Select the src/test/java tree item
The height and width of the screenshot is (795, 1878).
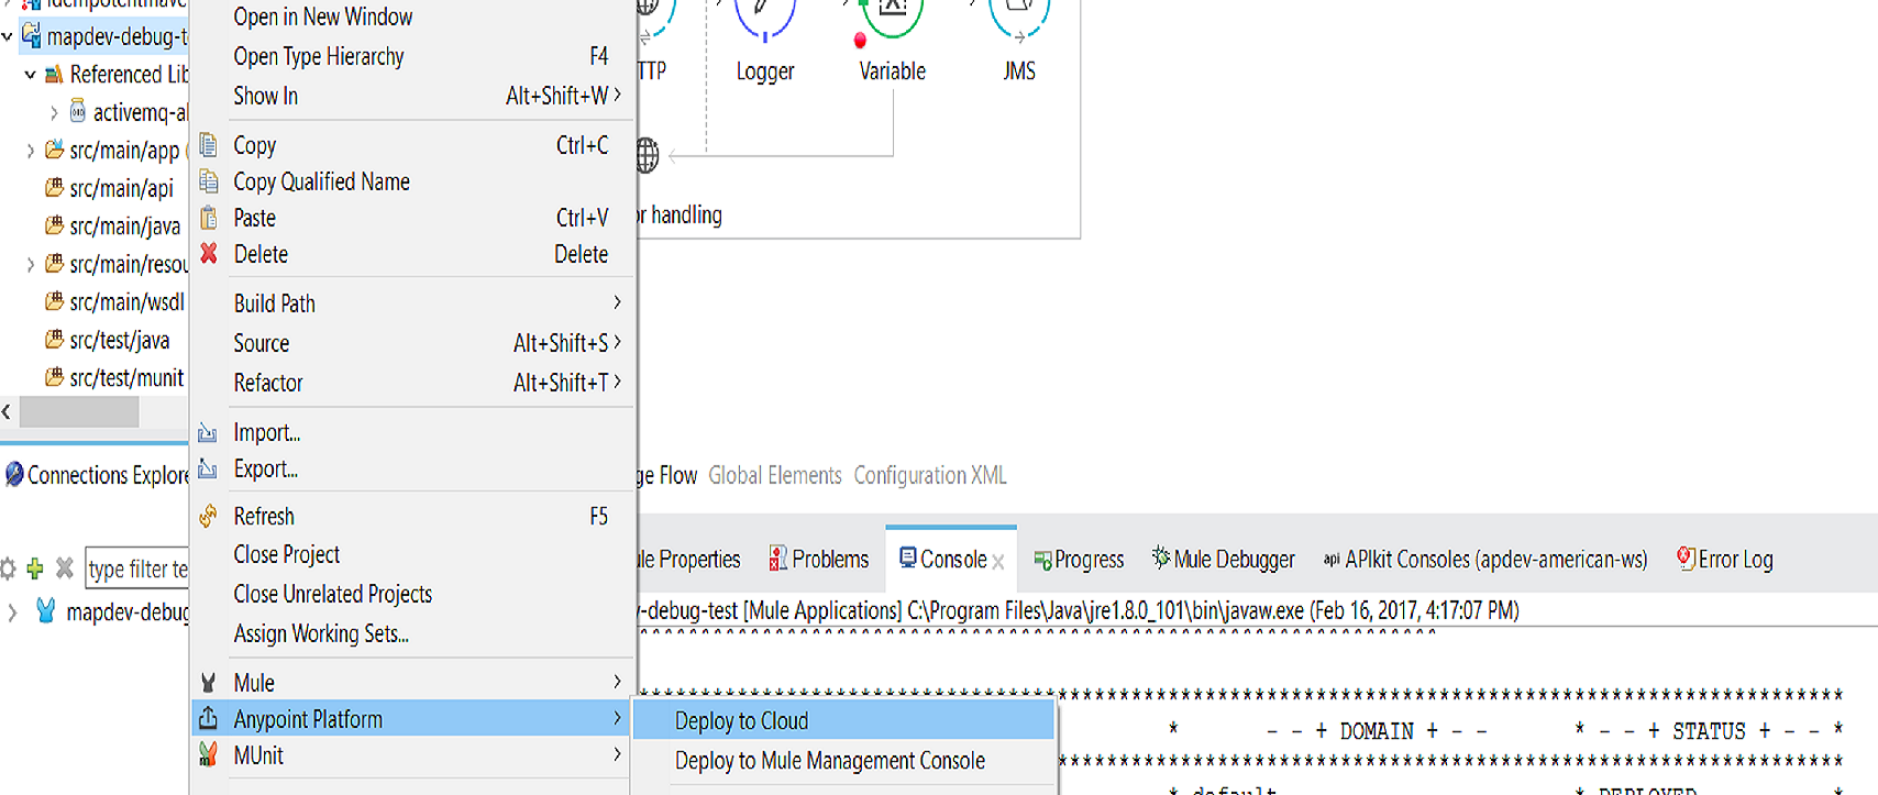click(107, 340)
